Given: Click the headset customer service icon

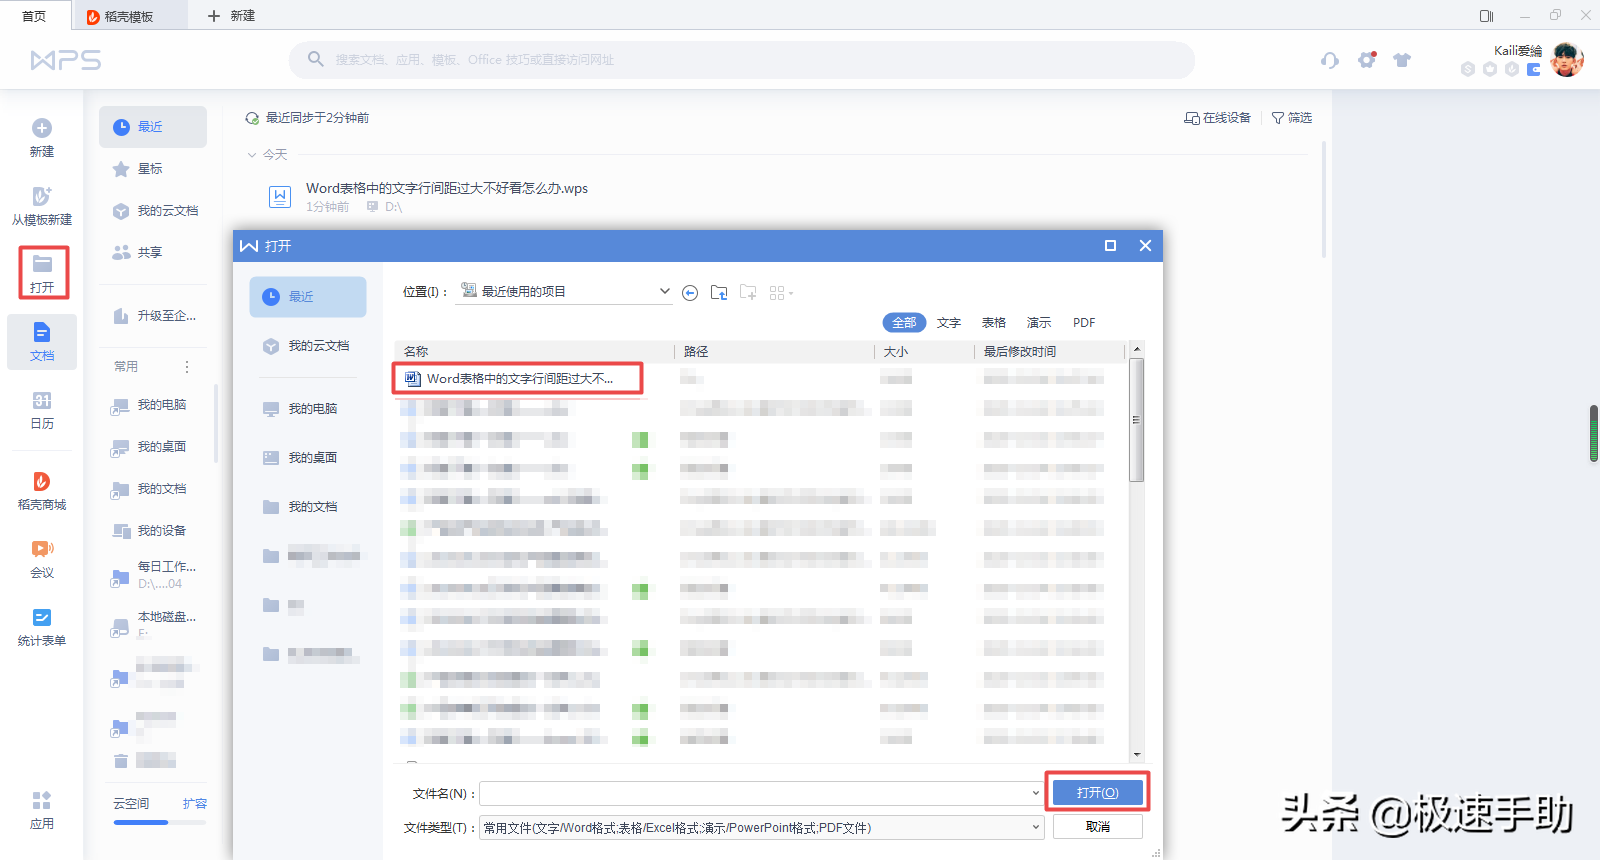Looking at the screenshot, I should coord(1329,60).
